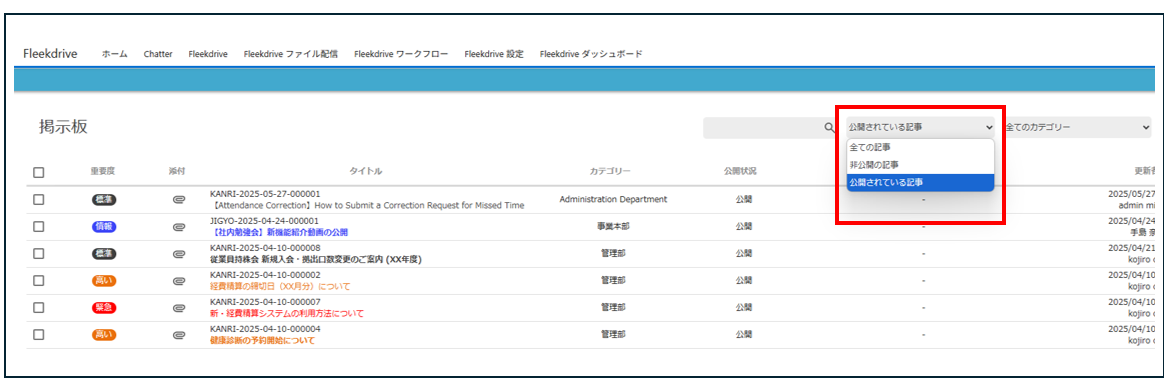Click the 事業本部 category cell
The width and height of the screenshot is (1167, 382).
click(613, 226)
